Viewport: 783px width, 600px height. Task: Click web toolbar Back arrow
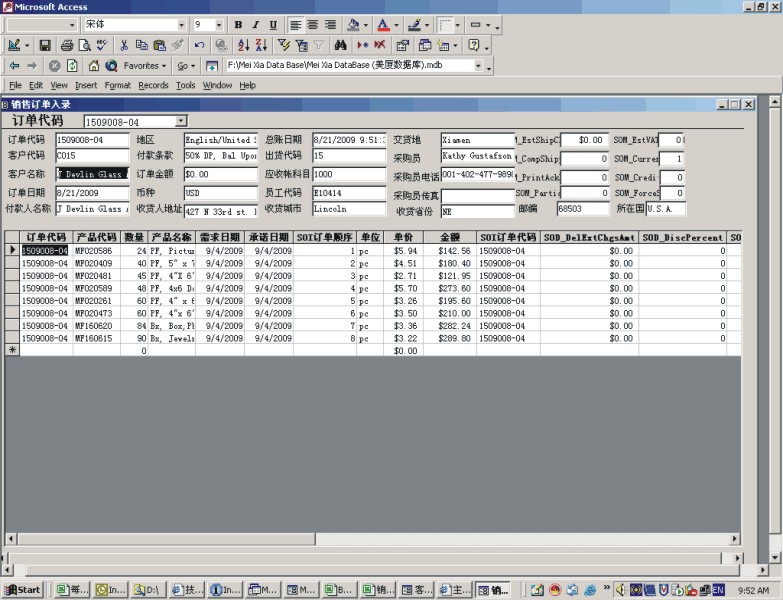[x=14, y=65]
